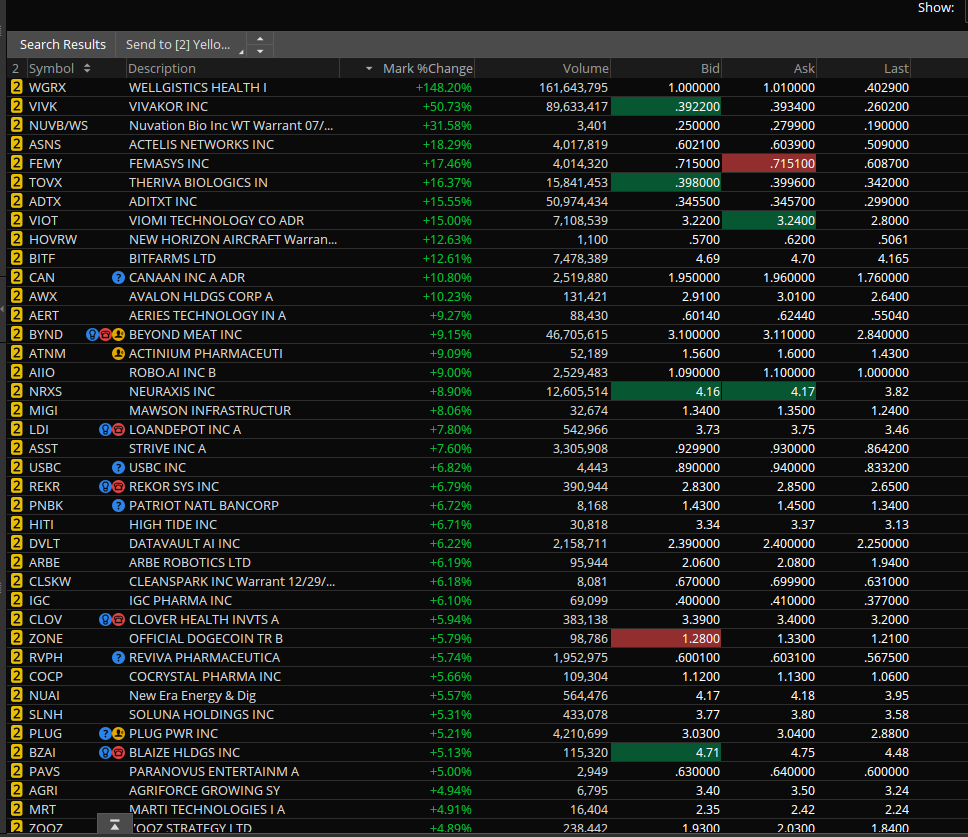Sort by the Description column header

coord(162,69)
